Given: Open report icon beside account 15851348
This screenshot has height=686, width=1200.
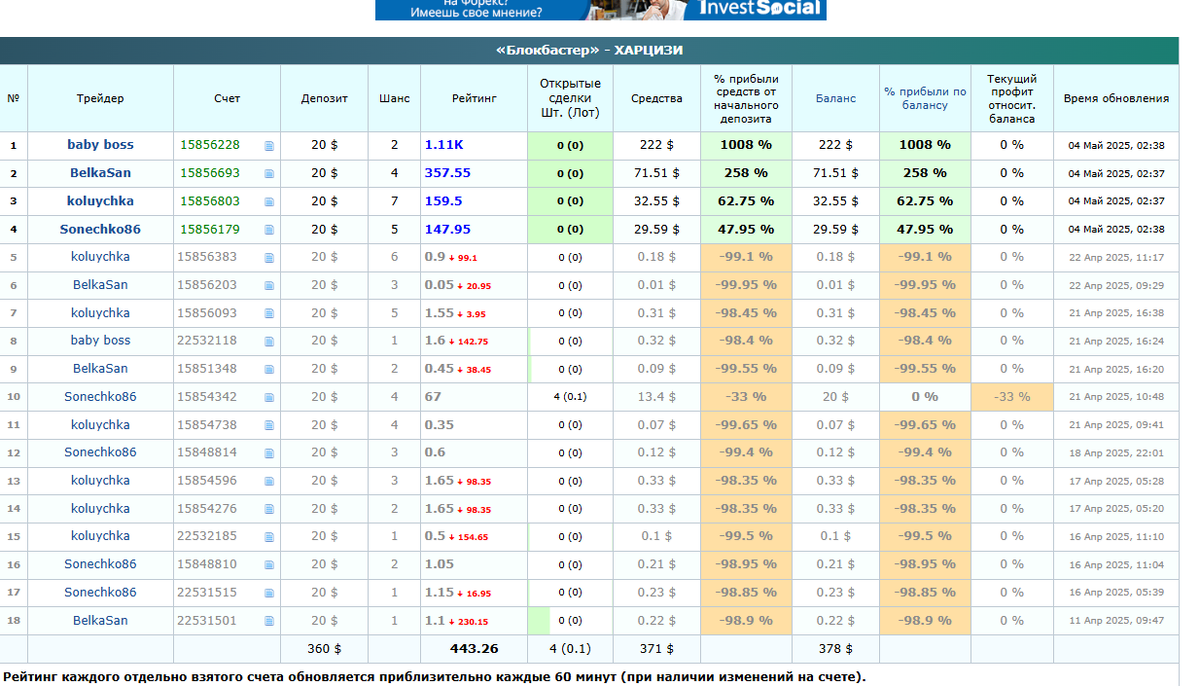Looking at the screenshot, I should (x=269, y=370).
